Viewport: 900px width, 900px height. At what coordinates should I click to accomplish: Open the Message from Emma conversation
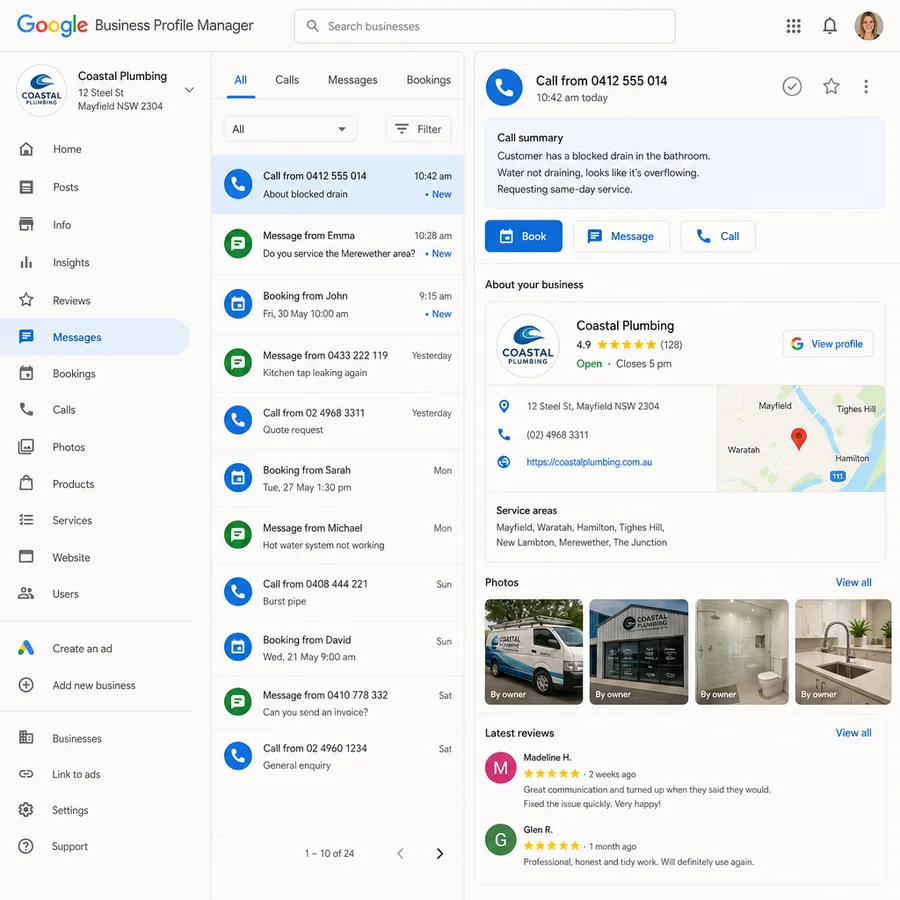338,245
